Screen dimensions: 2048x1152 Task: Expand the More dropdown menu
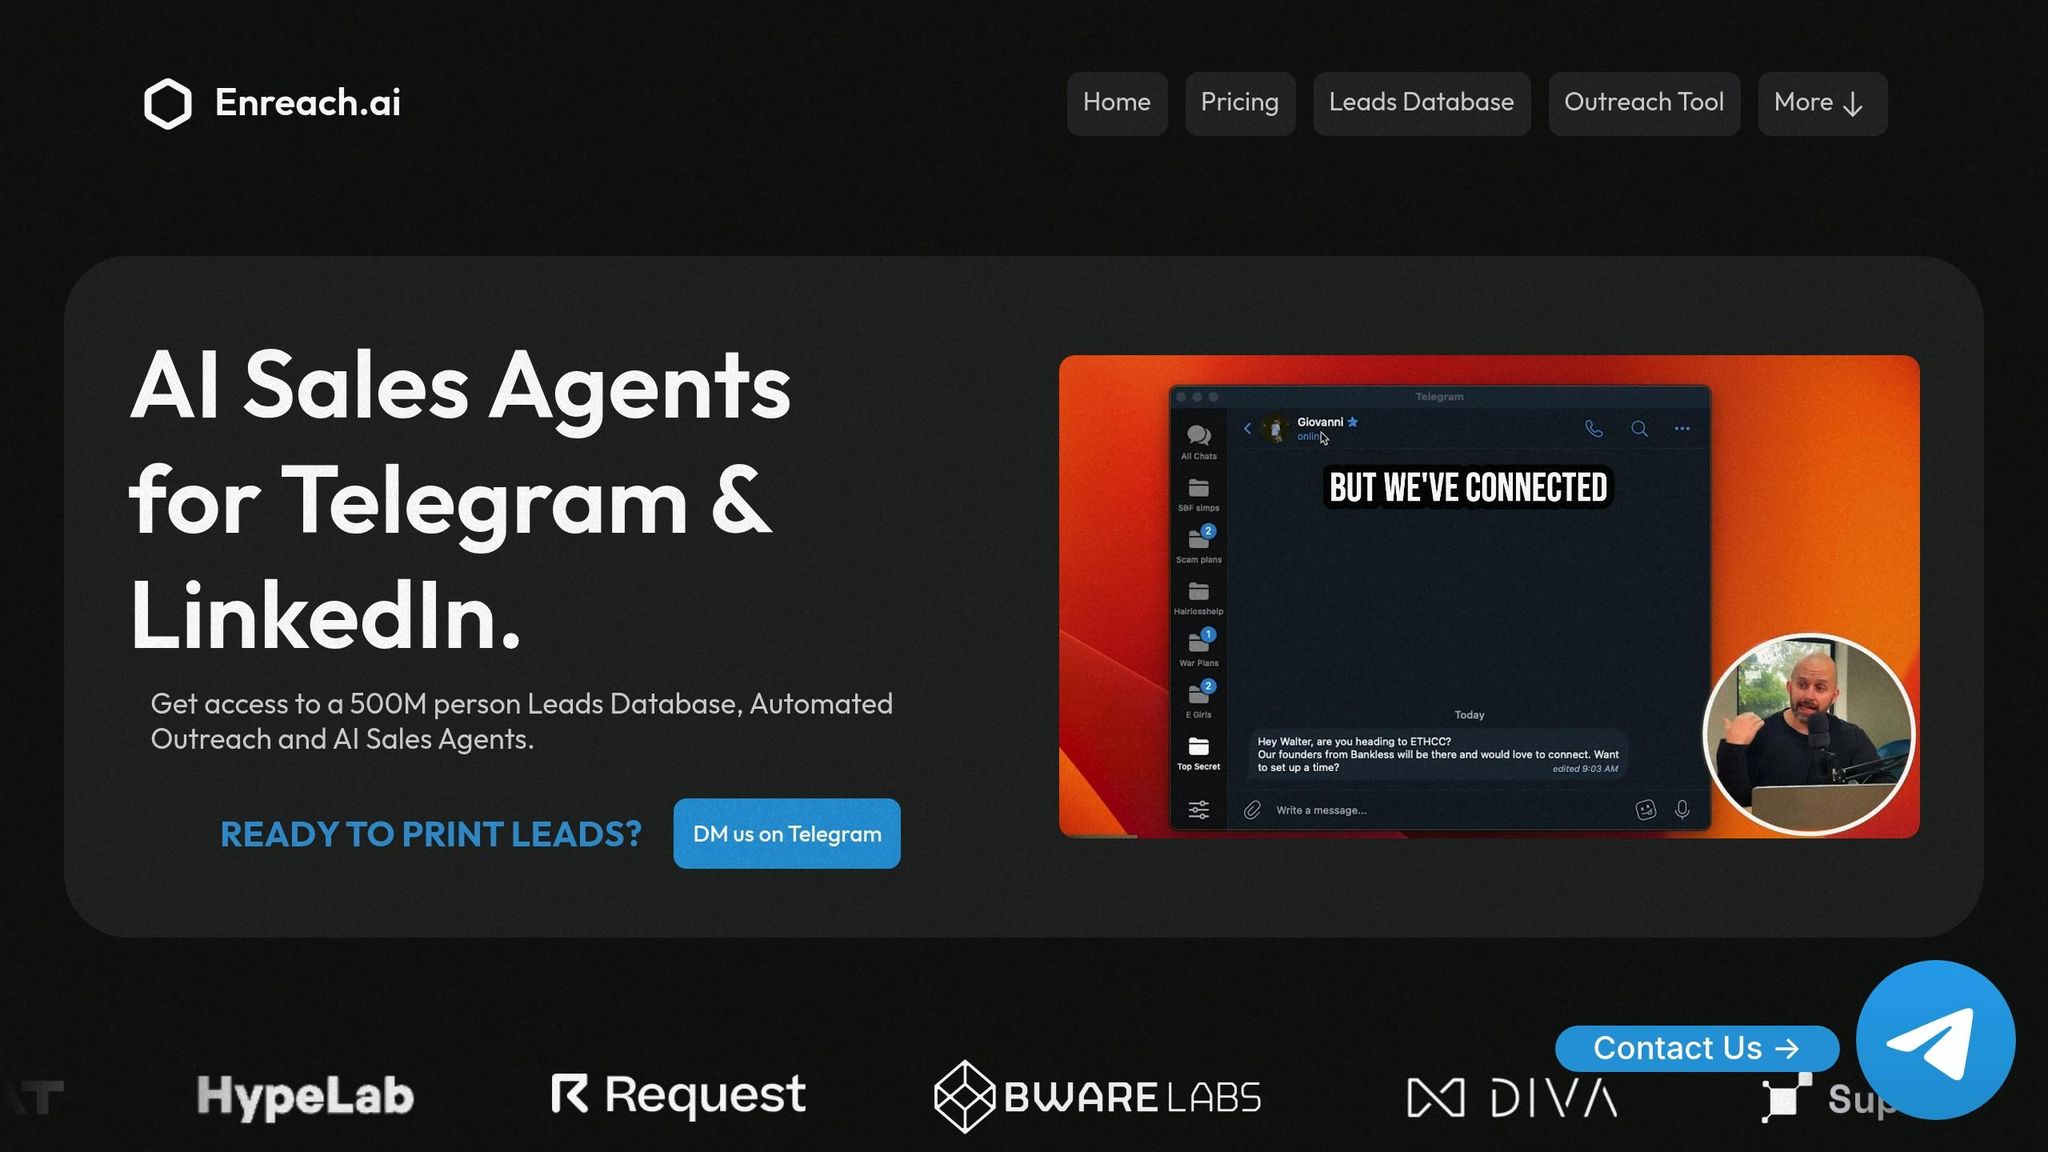click(1822, 103)
